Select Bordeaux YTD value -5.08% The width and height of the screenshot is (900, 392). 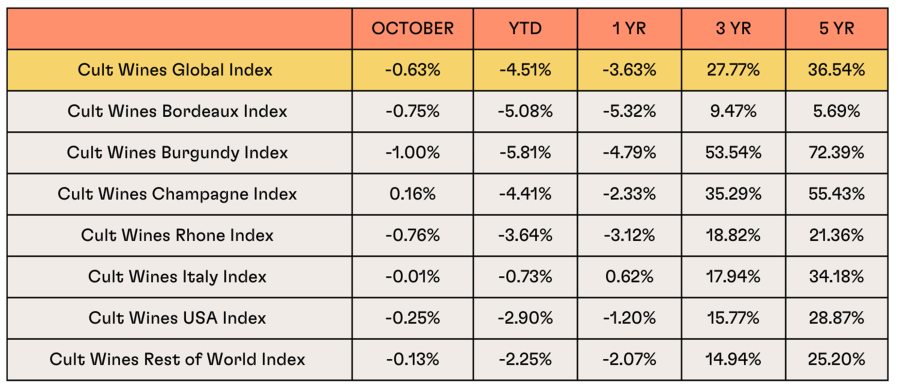pyautogui.click(x=525, y=111)
